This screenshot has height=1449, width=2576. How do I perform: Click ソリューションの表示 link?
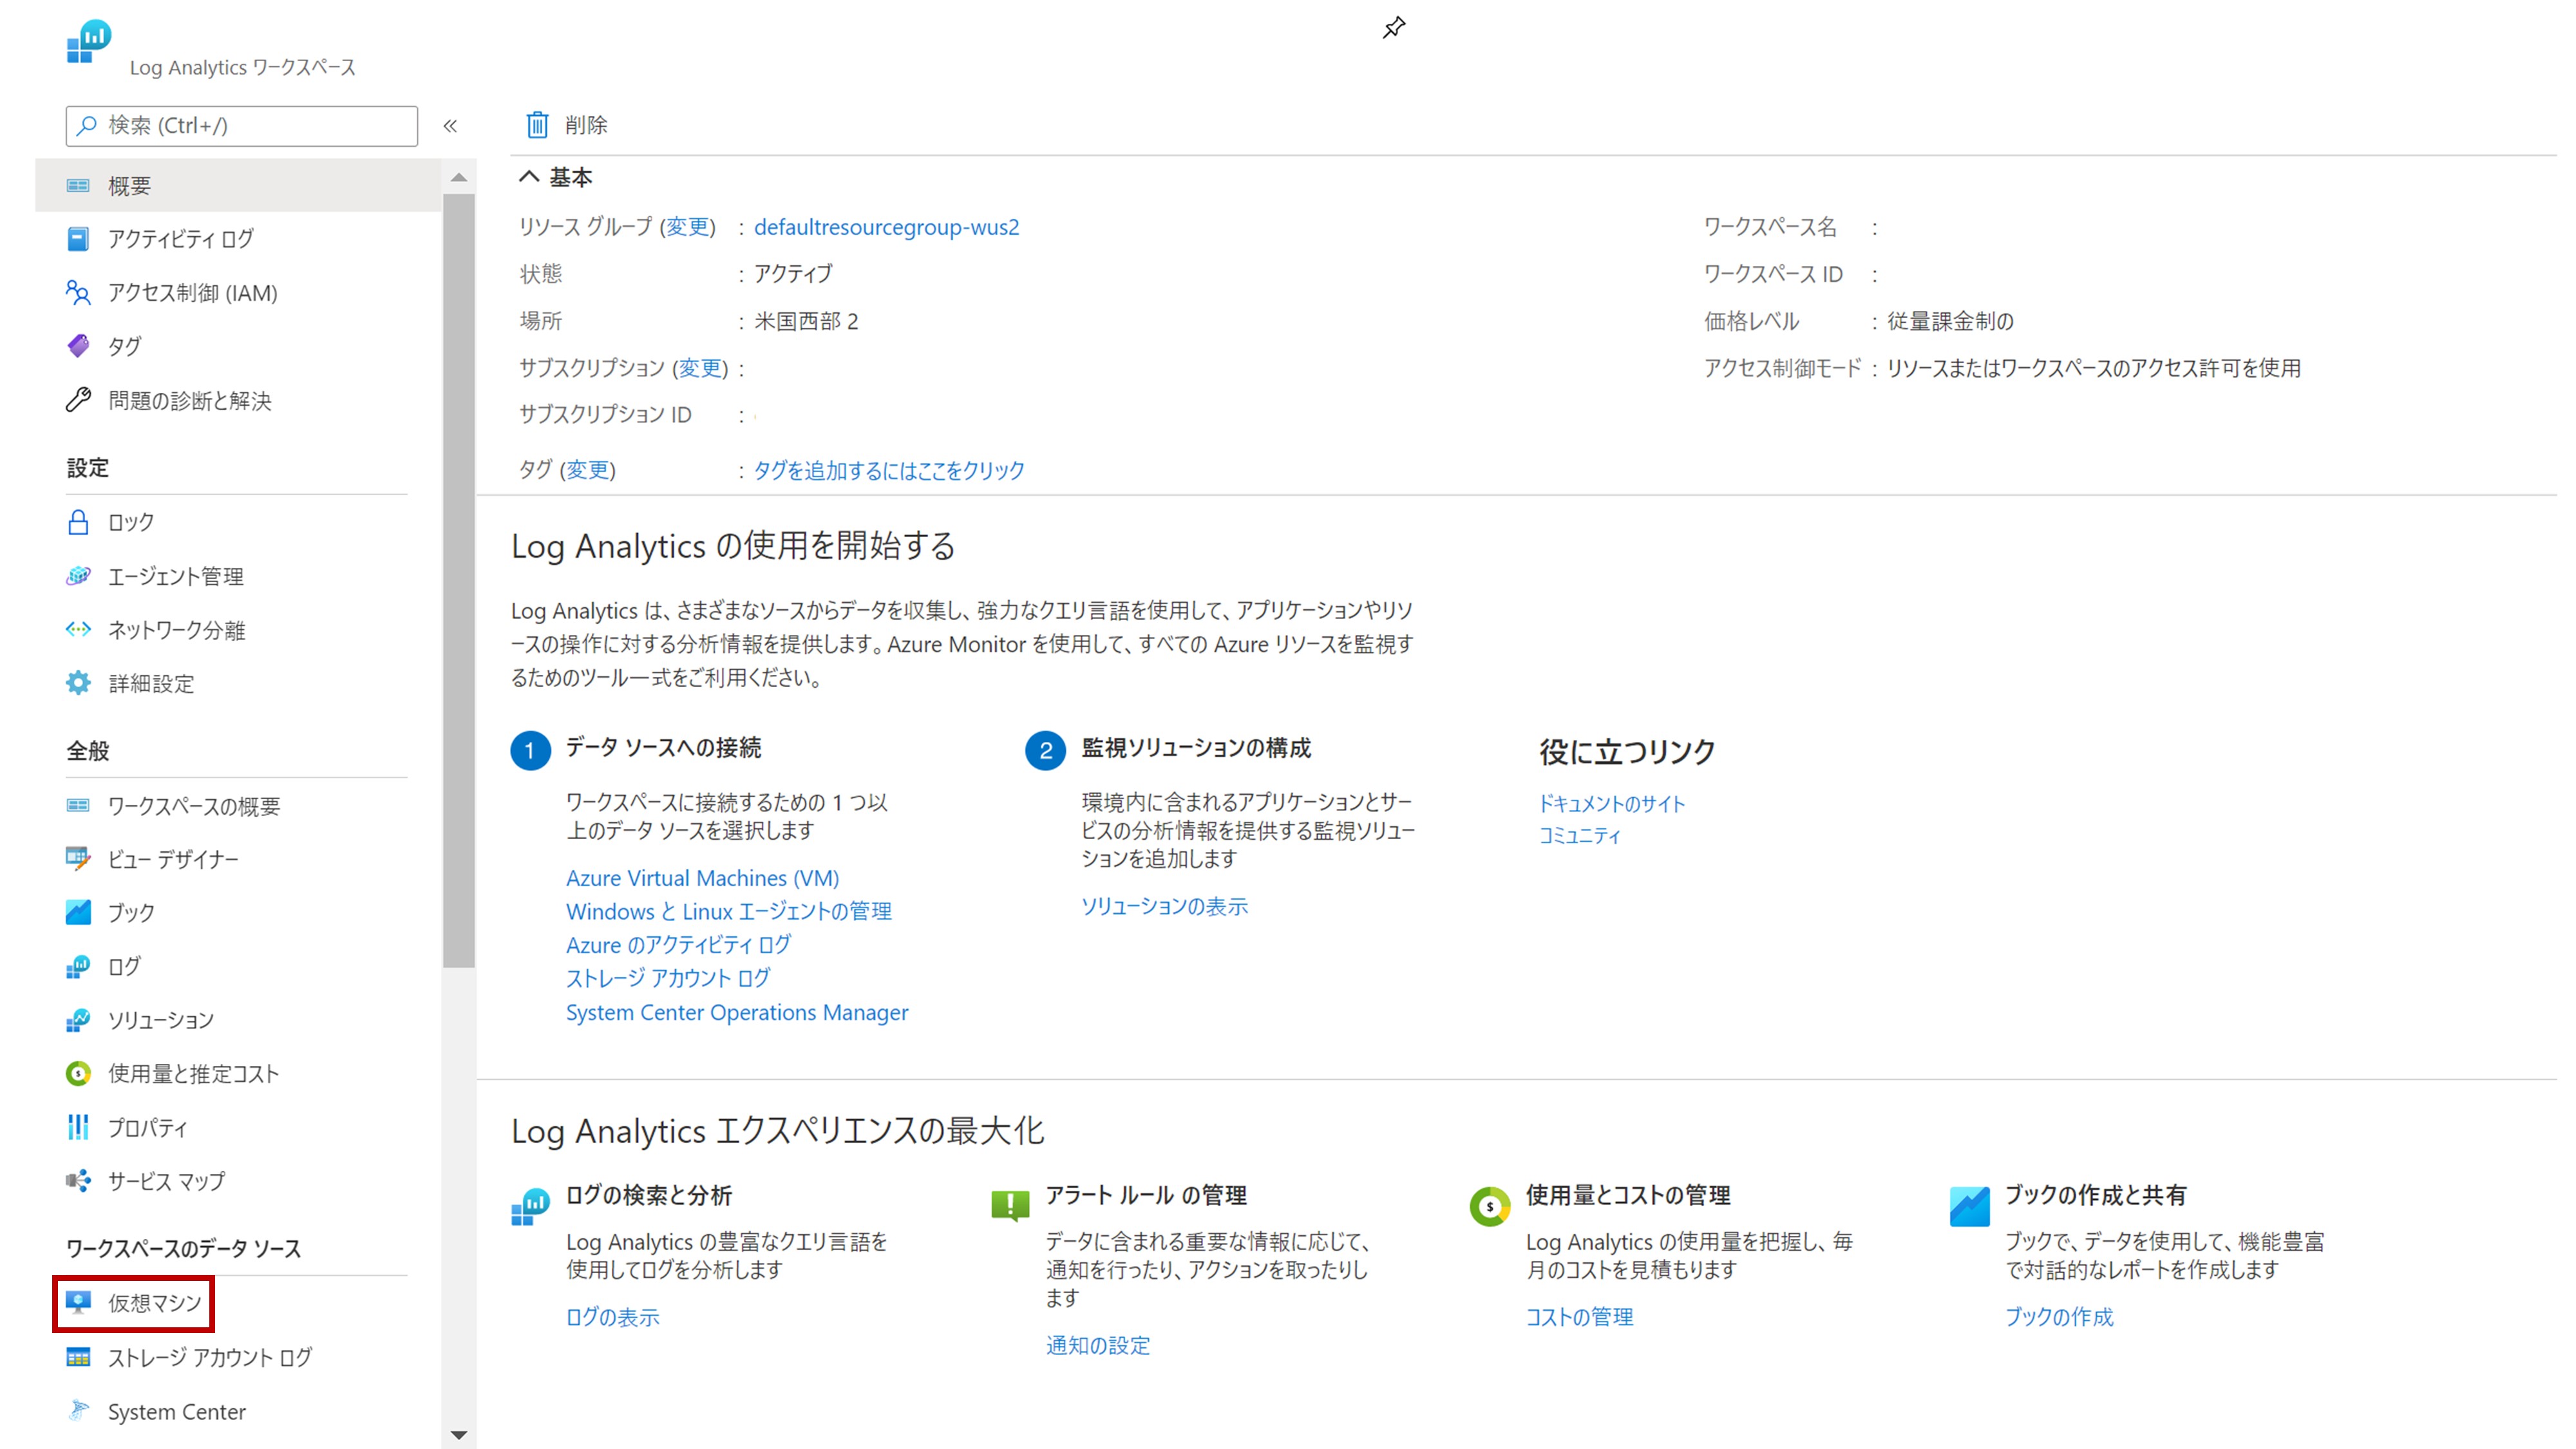coord(1164,906)
